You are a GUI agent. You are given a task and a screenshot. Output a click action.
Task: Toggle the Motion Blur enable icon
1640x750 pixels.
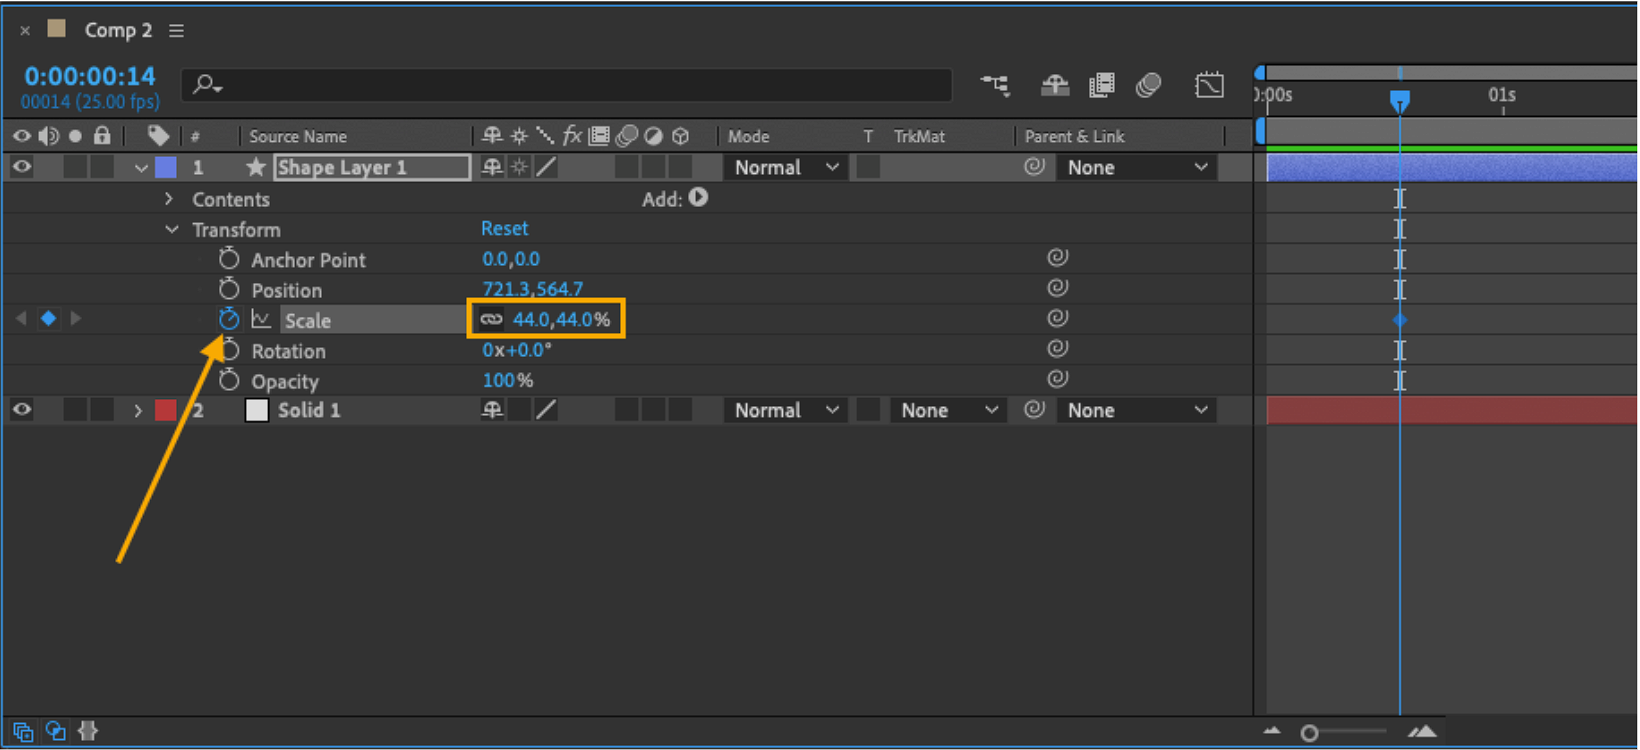point(1149,86)
